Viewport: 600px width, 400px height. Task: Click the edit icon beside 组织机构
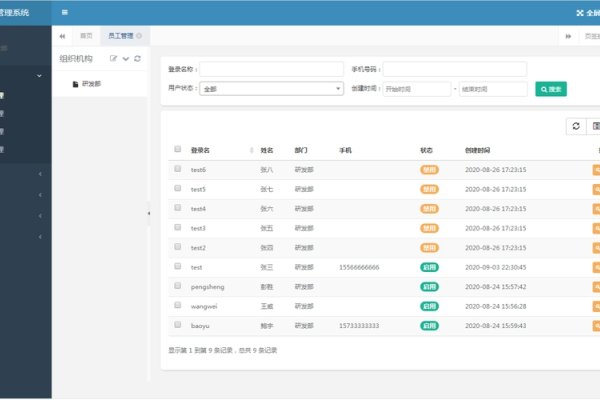pyautogui.click(x=113, y=58)
